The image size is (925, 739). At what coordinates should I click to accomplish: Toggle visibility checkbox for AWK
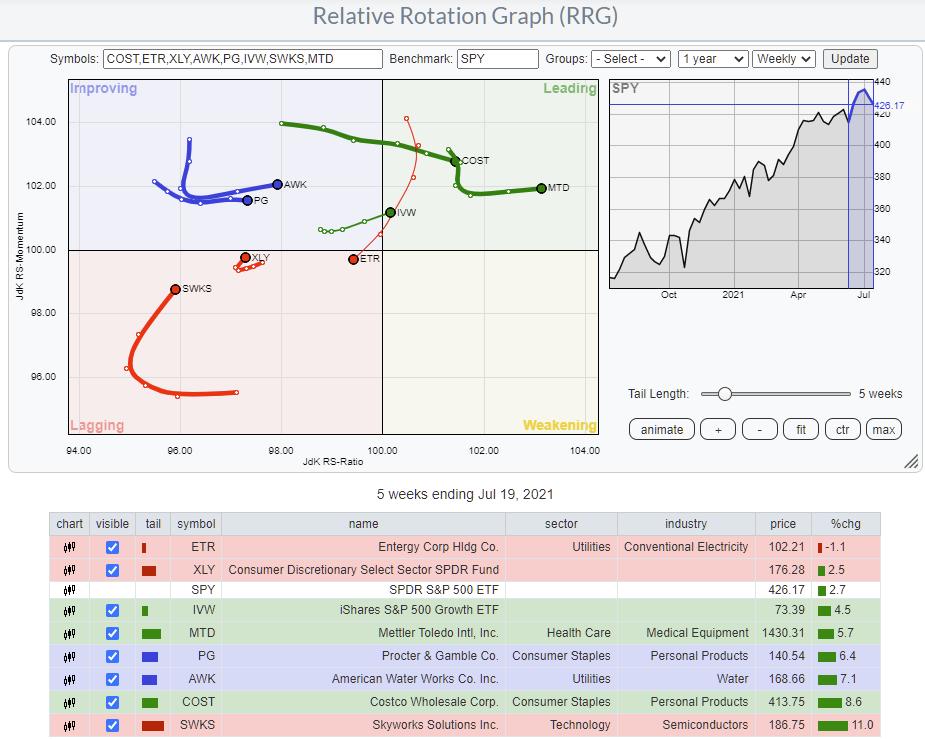pyautogui.click(x=112, y=679)
